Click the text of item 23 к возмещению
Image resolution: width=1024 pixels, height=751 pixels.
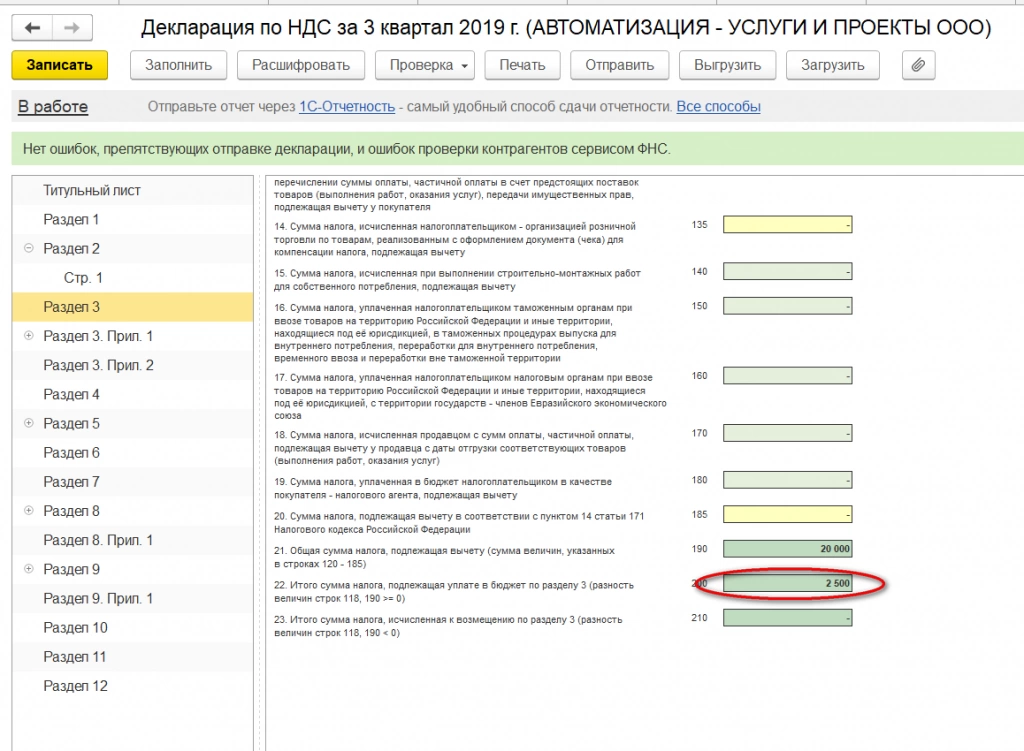point(448,626)
